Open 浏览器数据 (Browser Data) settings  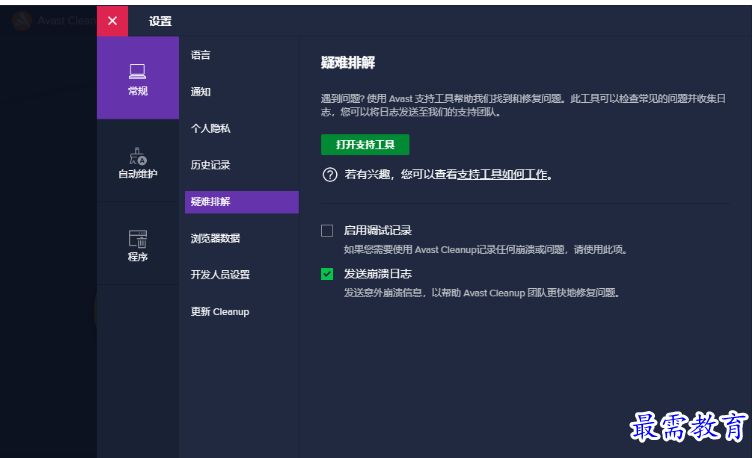215,238
